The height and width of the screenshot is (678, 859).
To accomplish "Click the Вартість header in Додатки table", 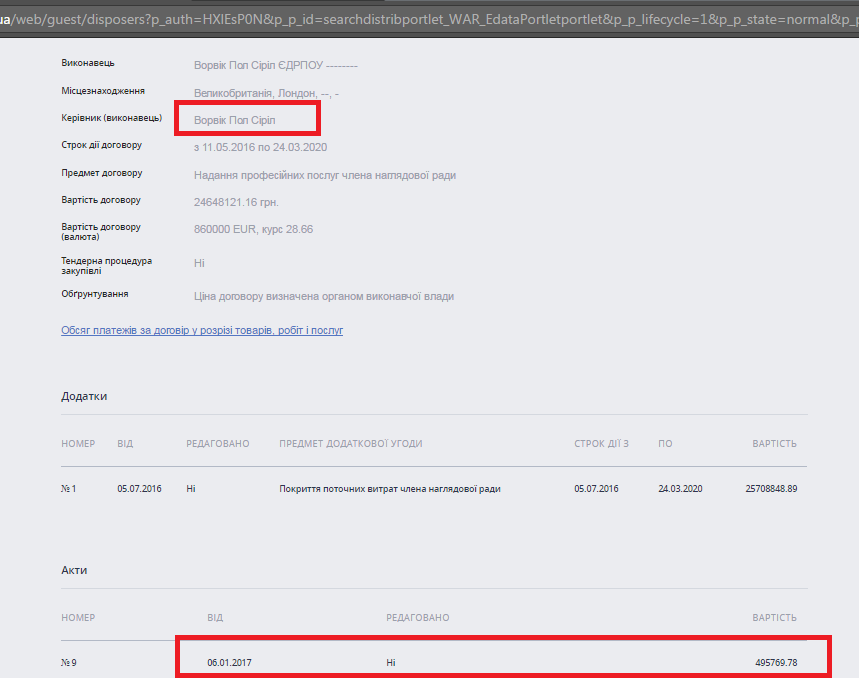I will 774,443.
